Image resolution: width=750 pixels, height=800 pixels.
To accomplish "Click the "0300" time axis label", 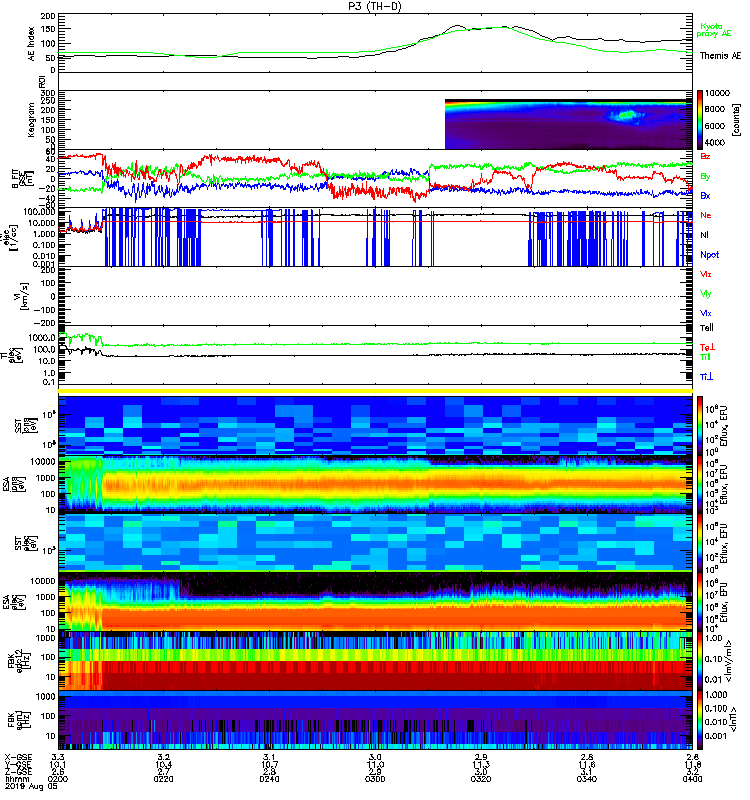I will pos(375,779).
